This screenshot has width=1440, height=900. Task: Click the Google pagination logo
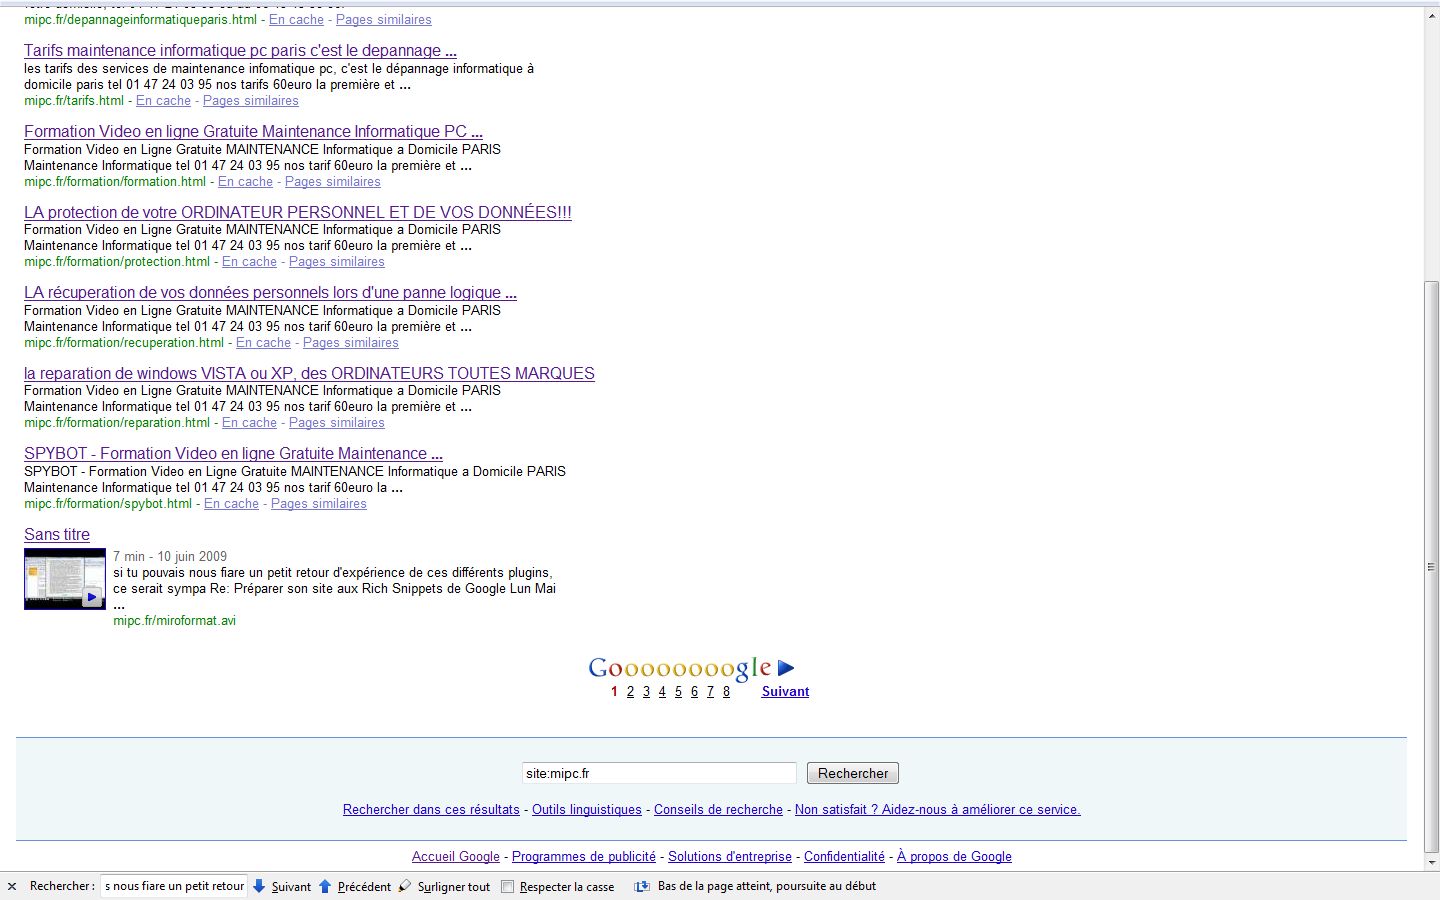coord(680,668)
